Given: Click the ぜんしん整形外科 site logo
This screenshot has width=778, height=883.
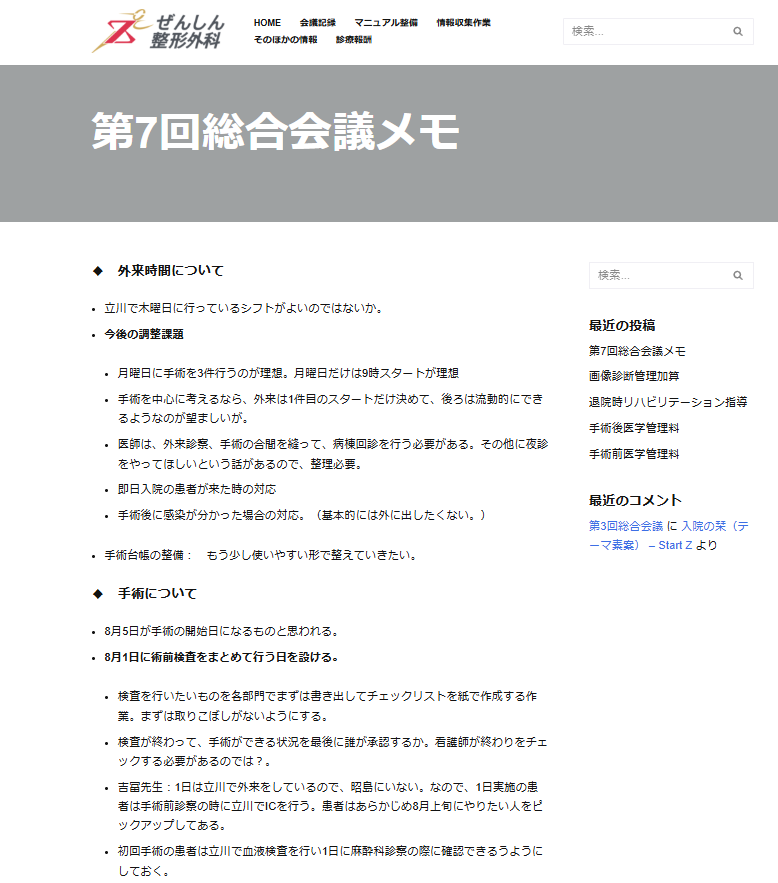Looking at the screenshot, I should point(158,31).
